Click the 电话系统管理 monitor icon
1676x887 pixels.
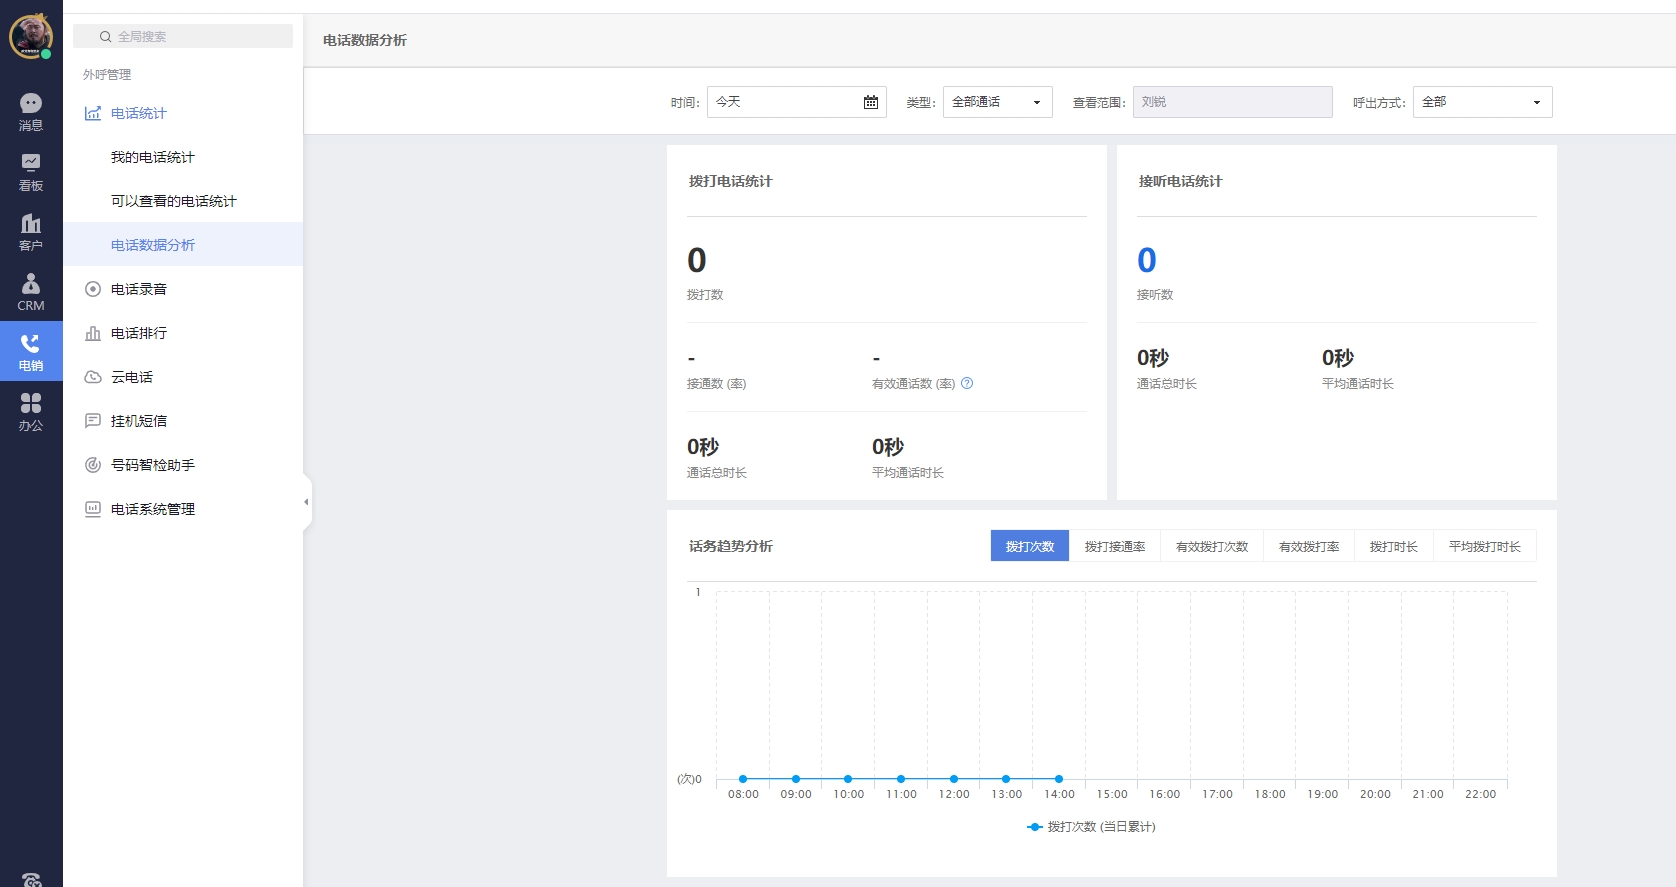(x=93, y=509)
